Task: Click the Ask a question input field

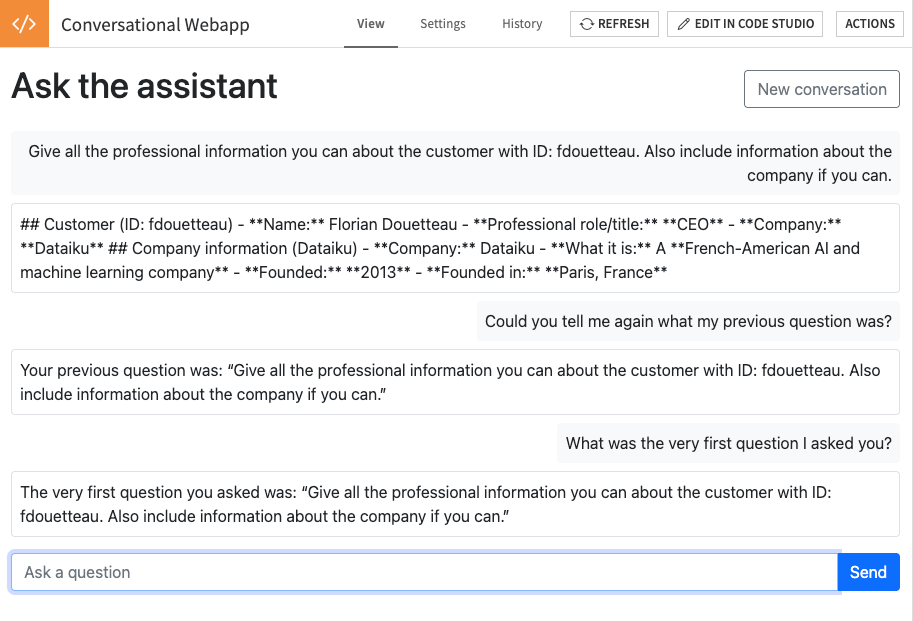Action: tap(424, 572)
